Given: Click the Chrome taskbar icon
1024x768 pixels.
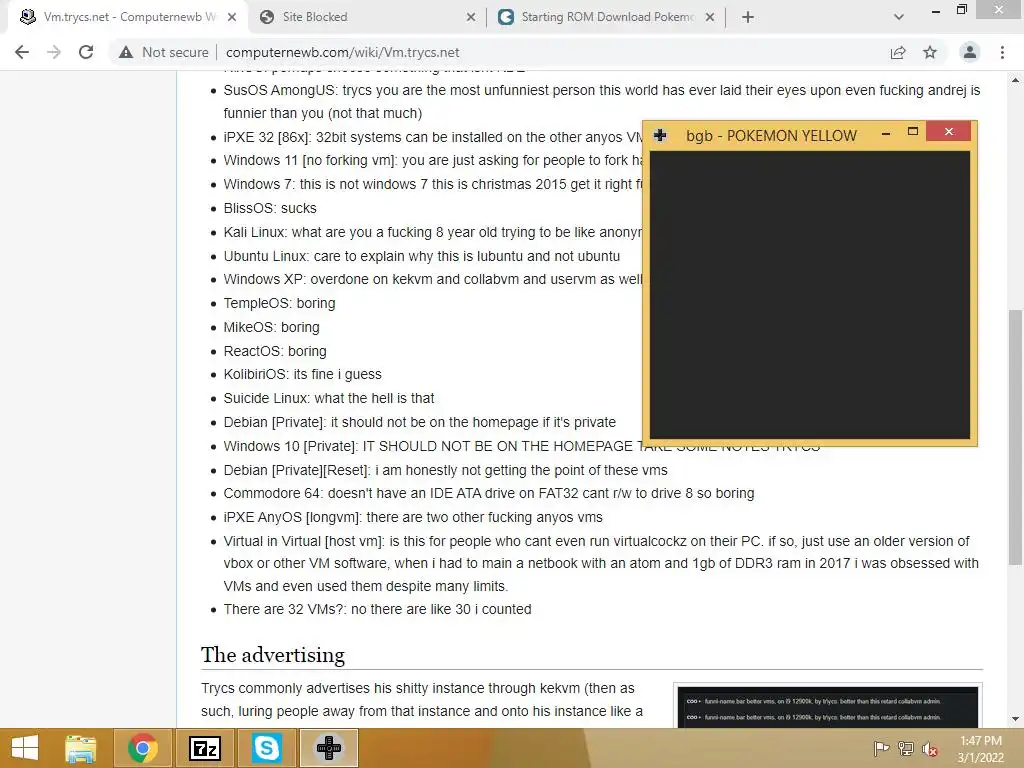Looking at the screenshot, I should (x=142, y=748).
